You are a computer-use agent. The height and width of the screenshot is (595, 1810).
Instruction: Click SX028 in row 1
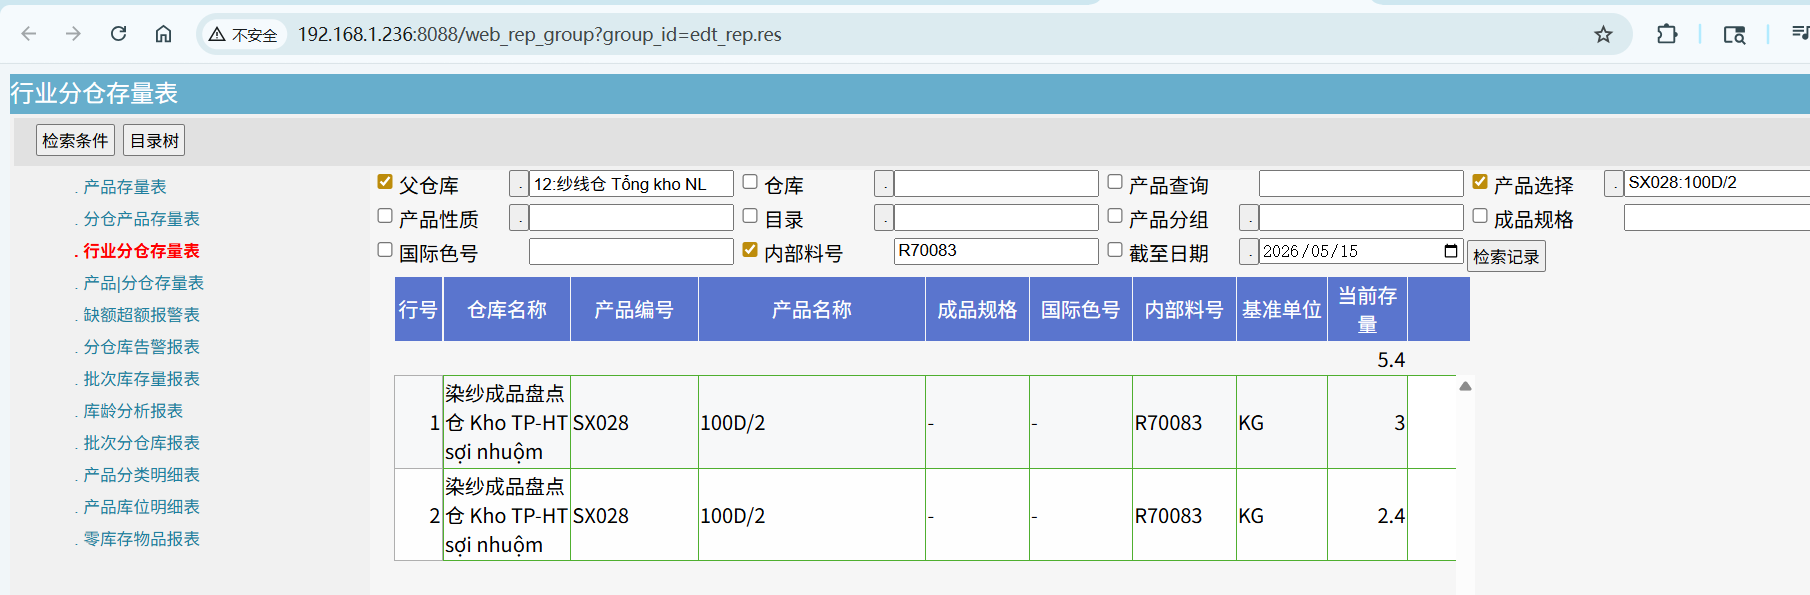[601, 423]
